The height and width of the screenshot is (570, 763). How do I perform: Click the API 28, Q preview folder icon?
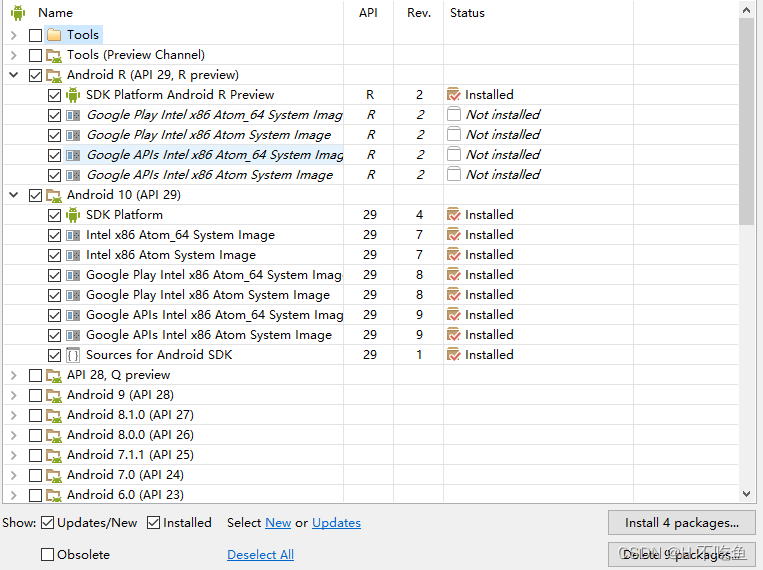(54, 375)
